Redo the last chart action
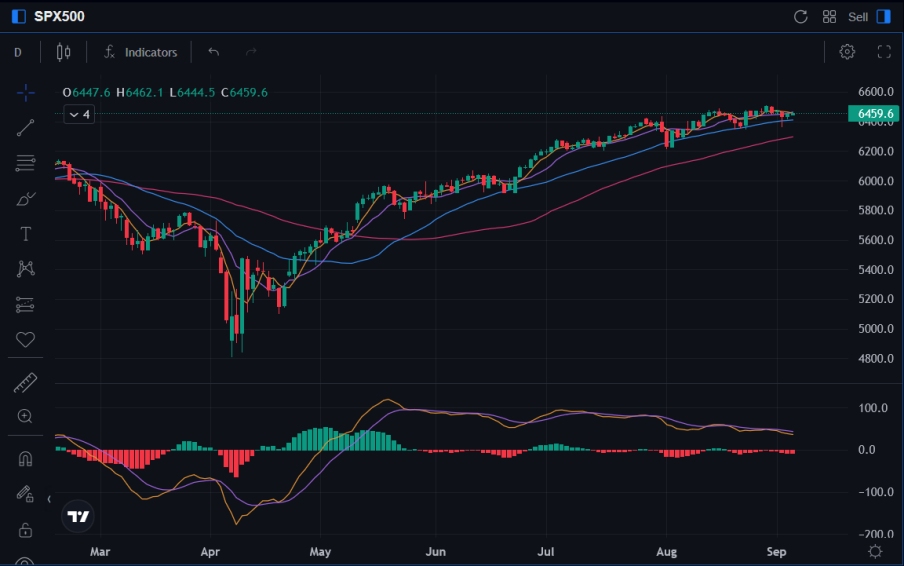 [251, 52]
